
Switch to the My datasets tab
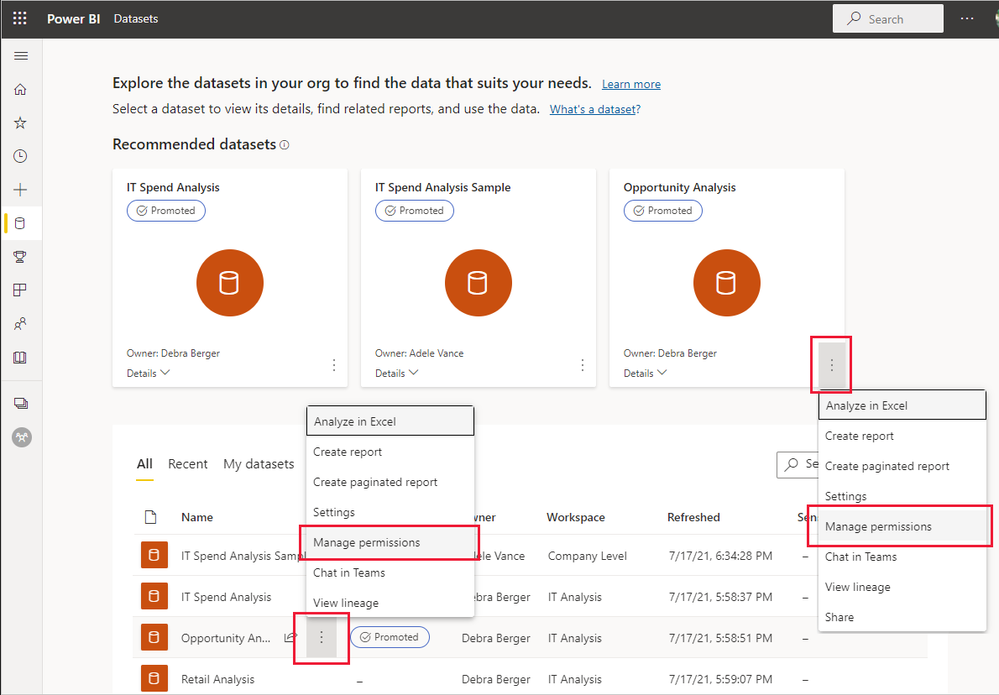[x=259, y=464]
